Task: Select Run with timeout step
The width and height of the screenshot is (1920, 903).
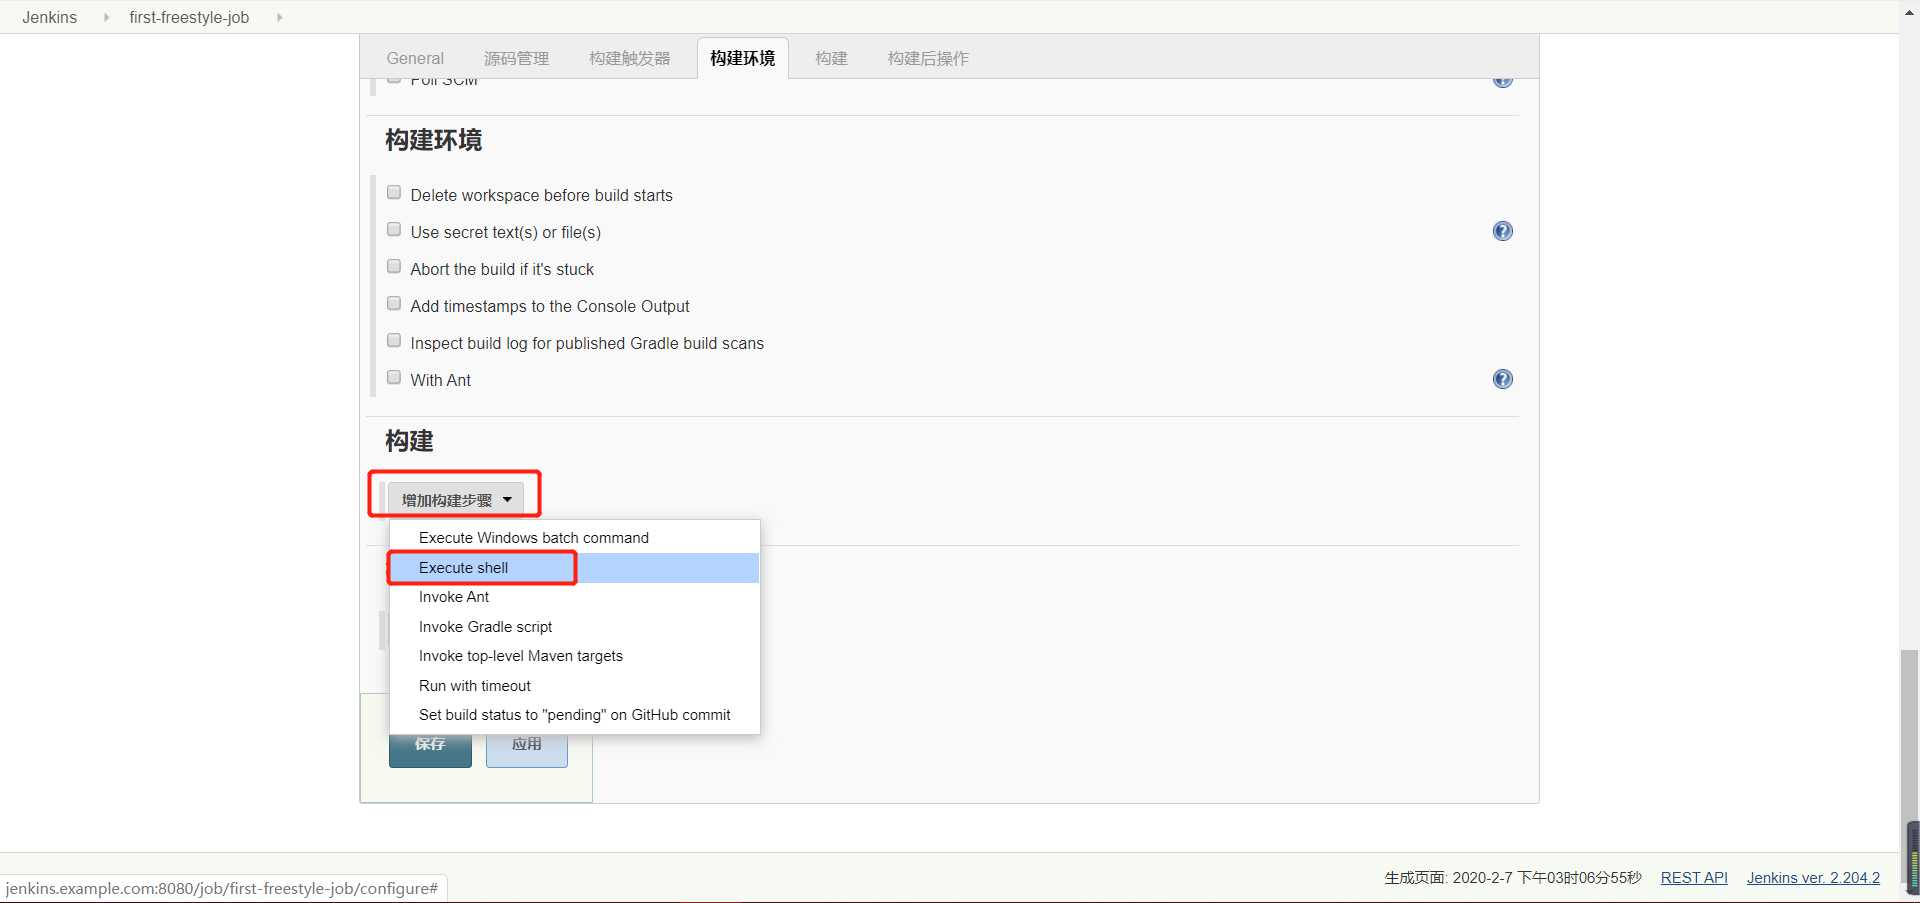Action: point(574,686)
